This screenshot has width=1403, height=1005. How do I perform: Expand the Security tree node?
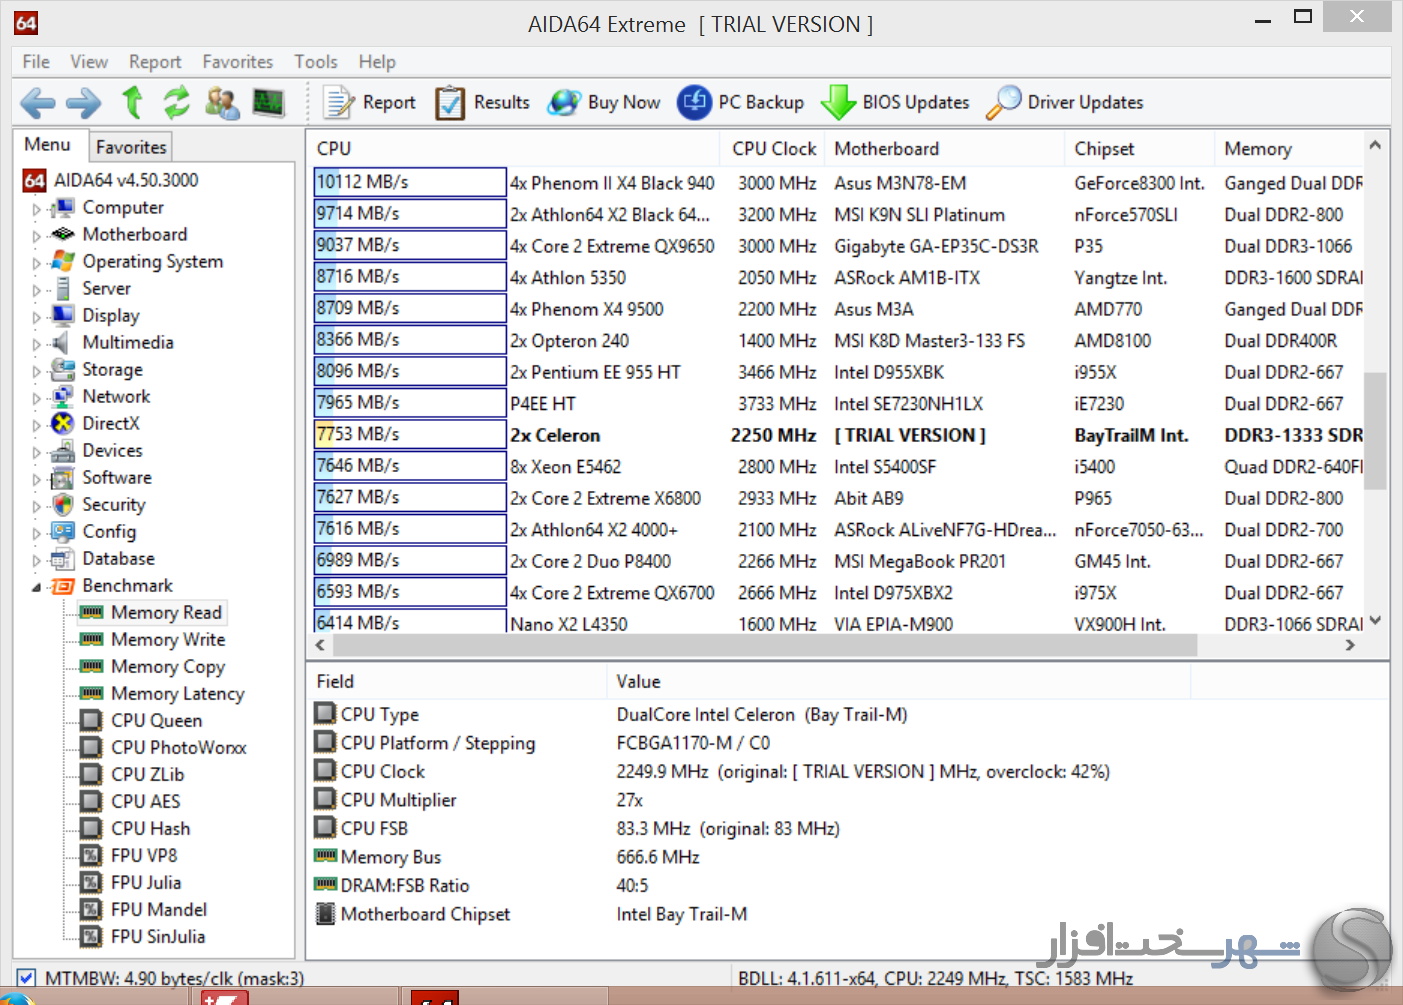coord(37,506)
